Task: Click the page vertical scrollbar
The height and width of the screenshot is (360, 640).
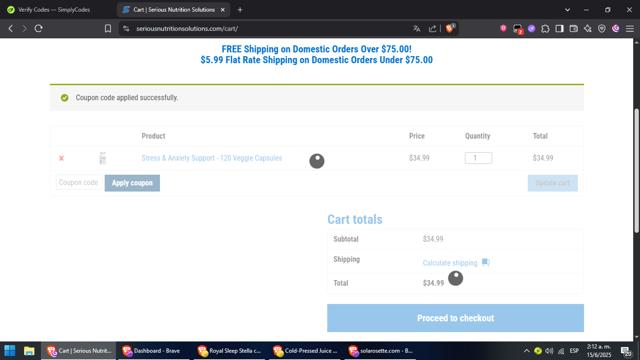Action: 636,171
